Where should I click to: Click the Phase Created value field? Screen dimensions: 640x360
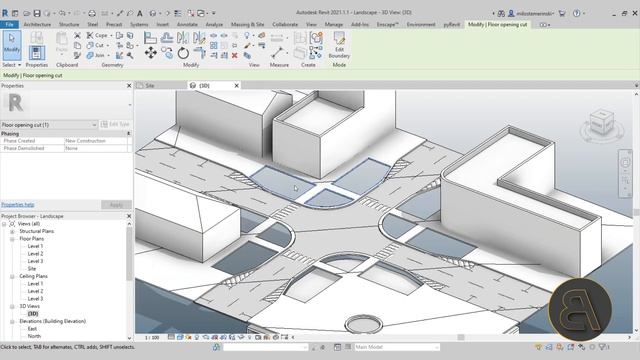96,141
